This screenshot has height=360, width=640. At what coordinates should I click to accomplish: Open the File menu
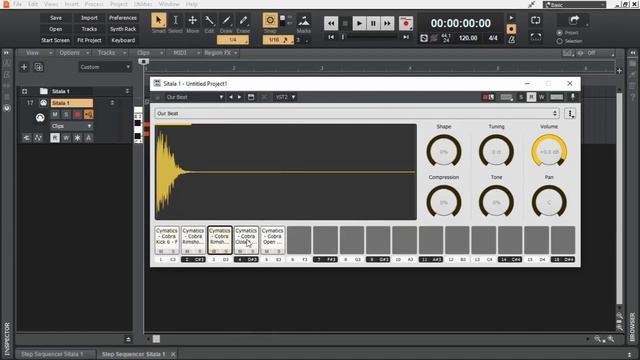(x=18, y=4)
